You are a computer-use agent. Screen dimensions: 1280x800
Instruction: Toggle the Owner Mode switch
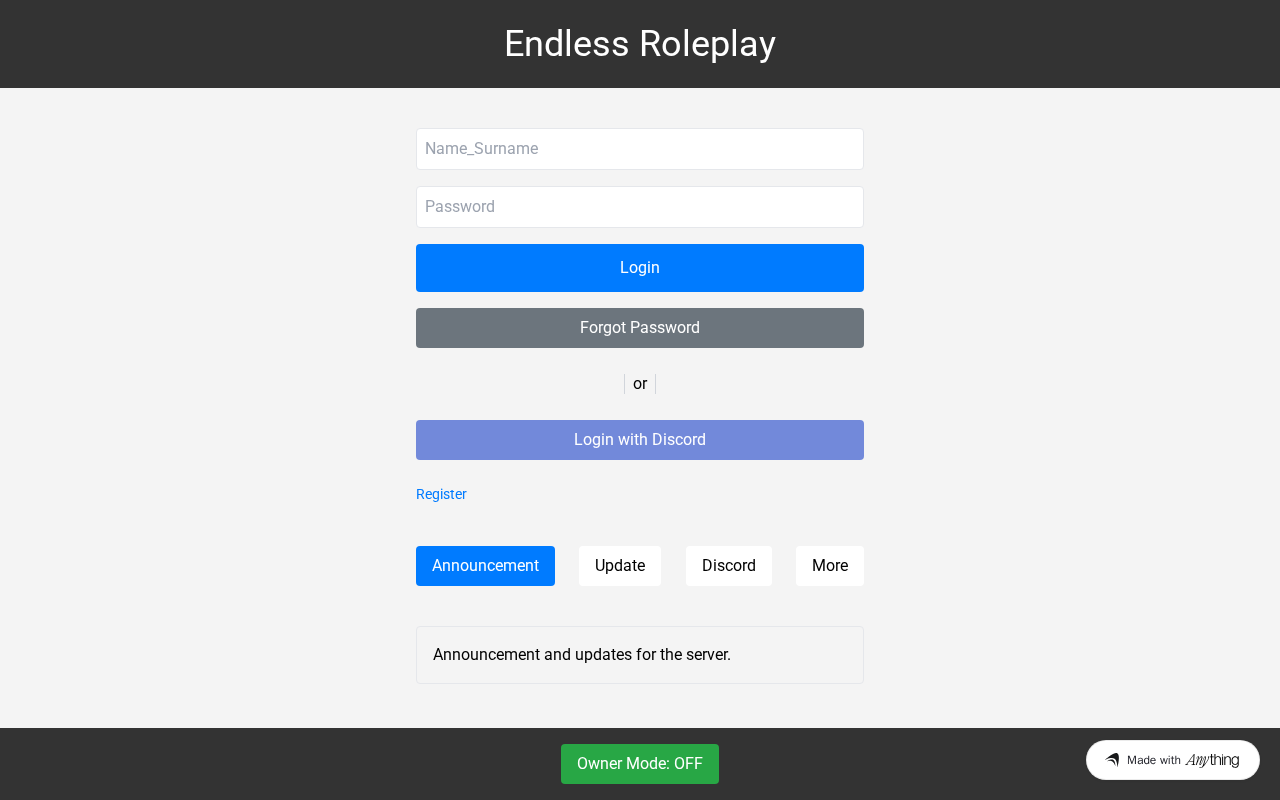tap(640, 764)
